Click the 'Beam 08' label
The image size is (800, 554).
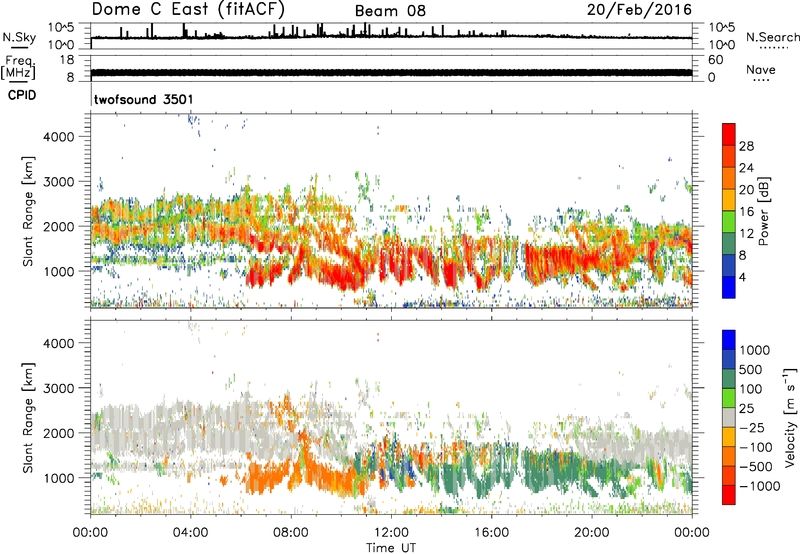pos(390,11)
